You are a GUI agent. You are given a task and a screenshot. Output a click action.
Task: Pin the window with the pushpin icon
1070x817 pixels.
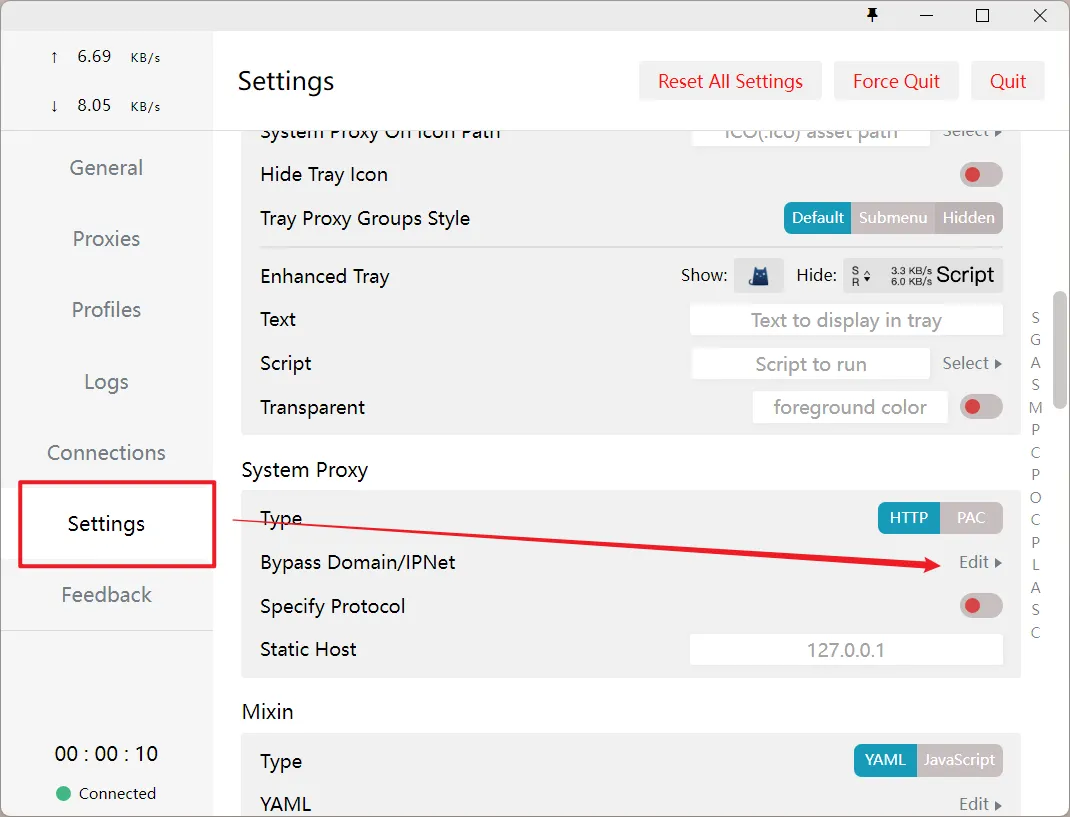click(872, 15)
